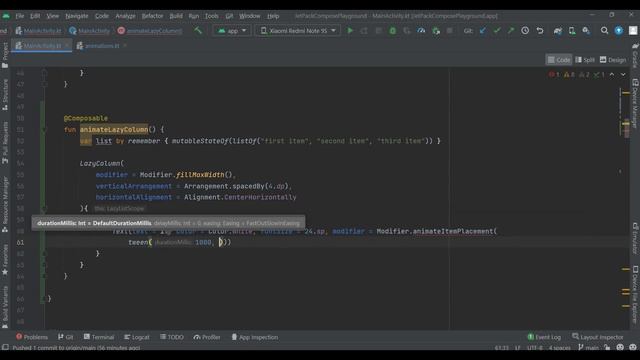
Task: Click the Search Everywhere magnifier icon
Action: (x=604, y=31)
